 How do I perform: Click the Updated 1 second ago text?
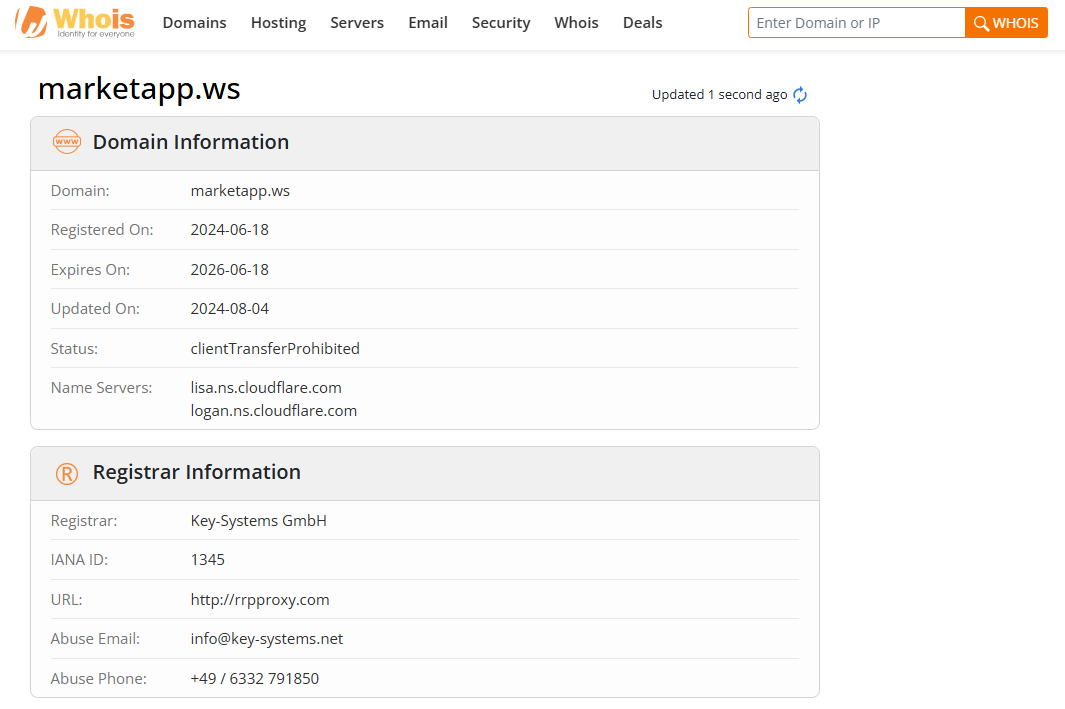coord(719,95)
